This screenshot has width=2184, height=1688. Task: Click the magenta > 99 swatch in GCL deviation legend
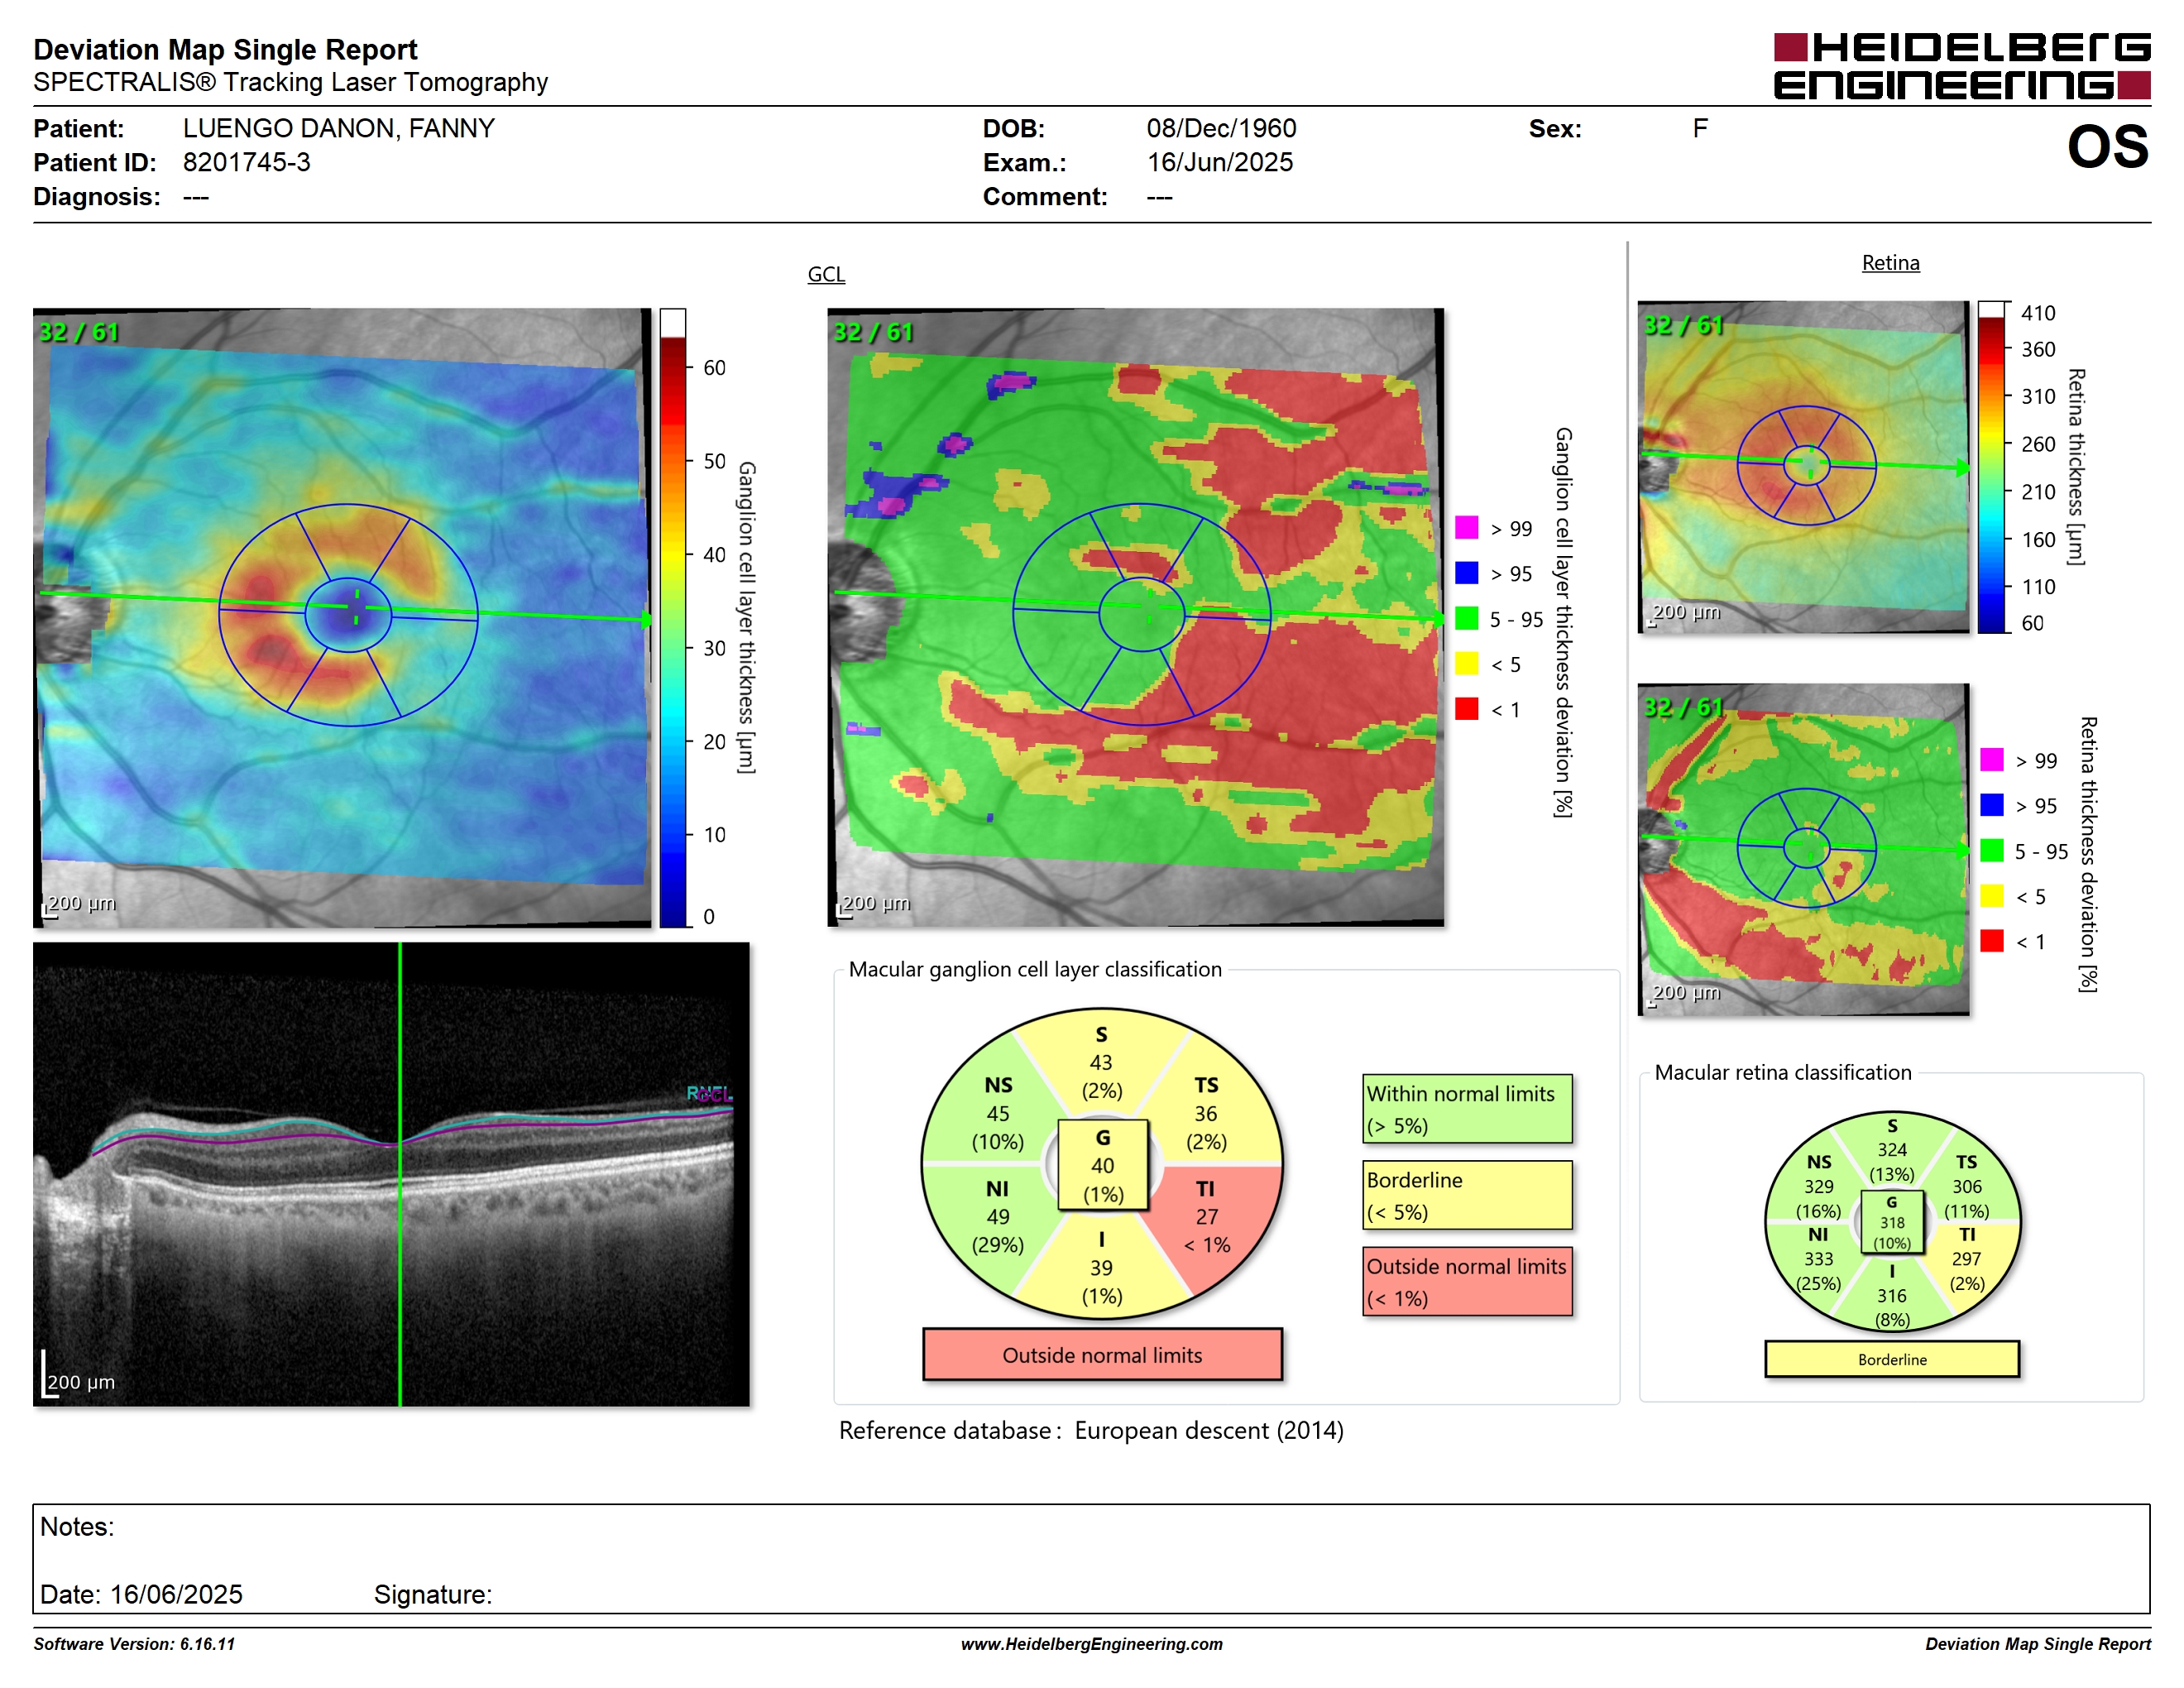(x=1466, y=527)
